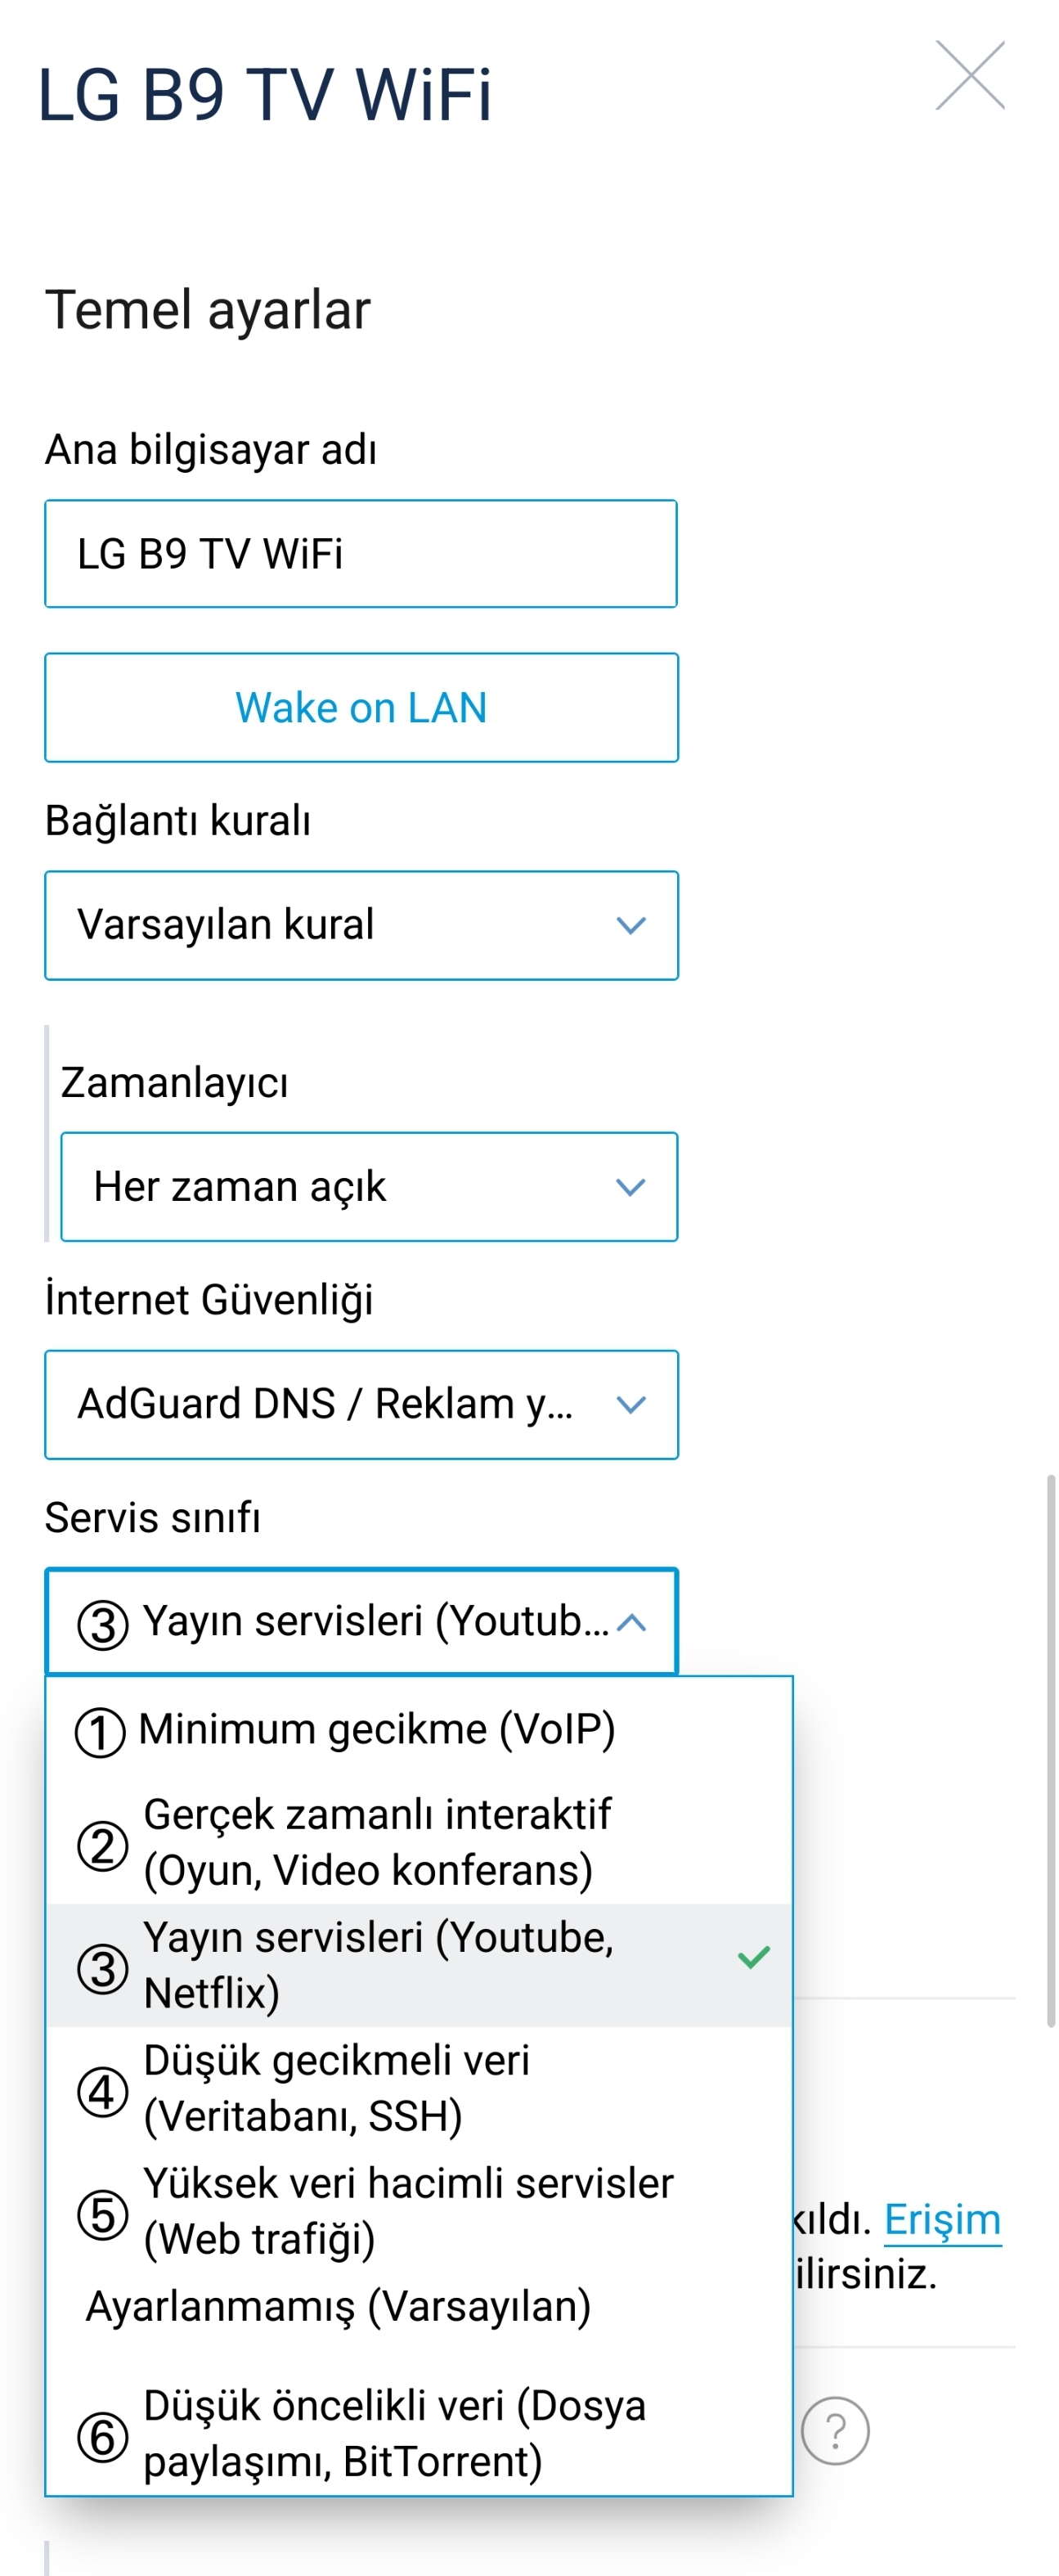Click the circled 1 priority icon

pos(100,1733)
